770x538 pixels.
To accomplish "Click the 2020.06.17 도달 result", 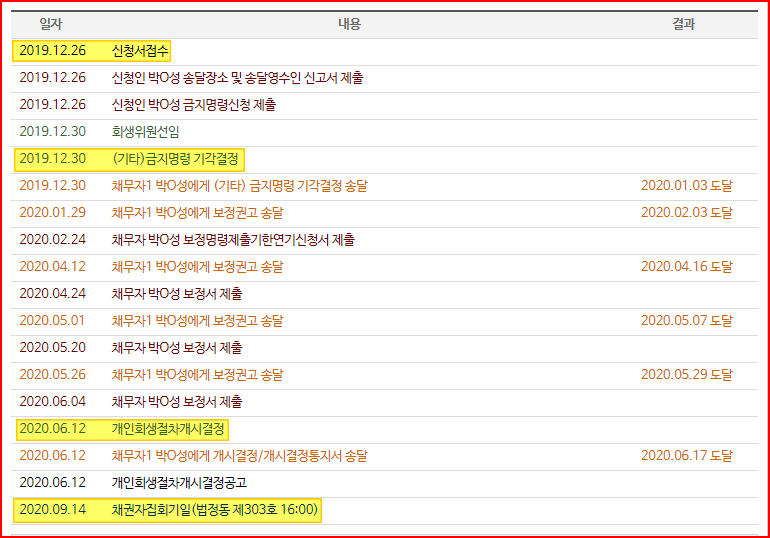I will (687, 456).
